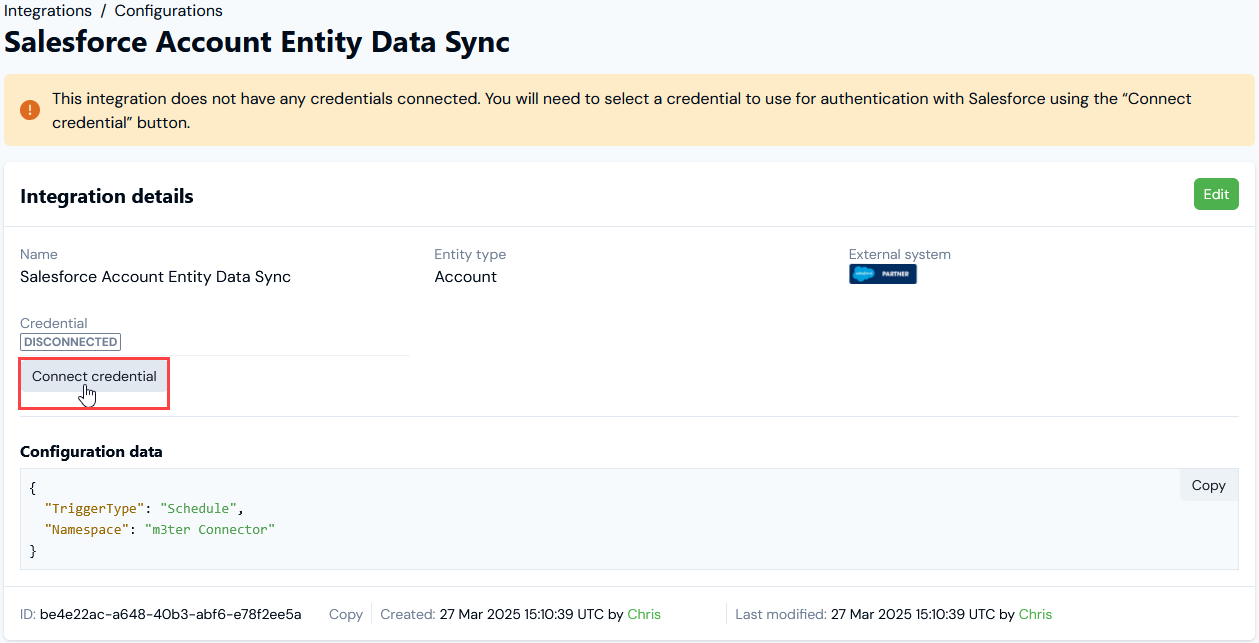Click the Integration details heading
This screenshot has width=1259, height=643.
107,196
